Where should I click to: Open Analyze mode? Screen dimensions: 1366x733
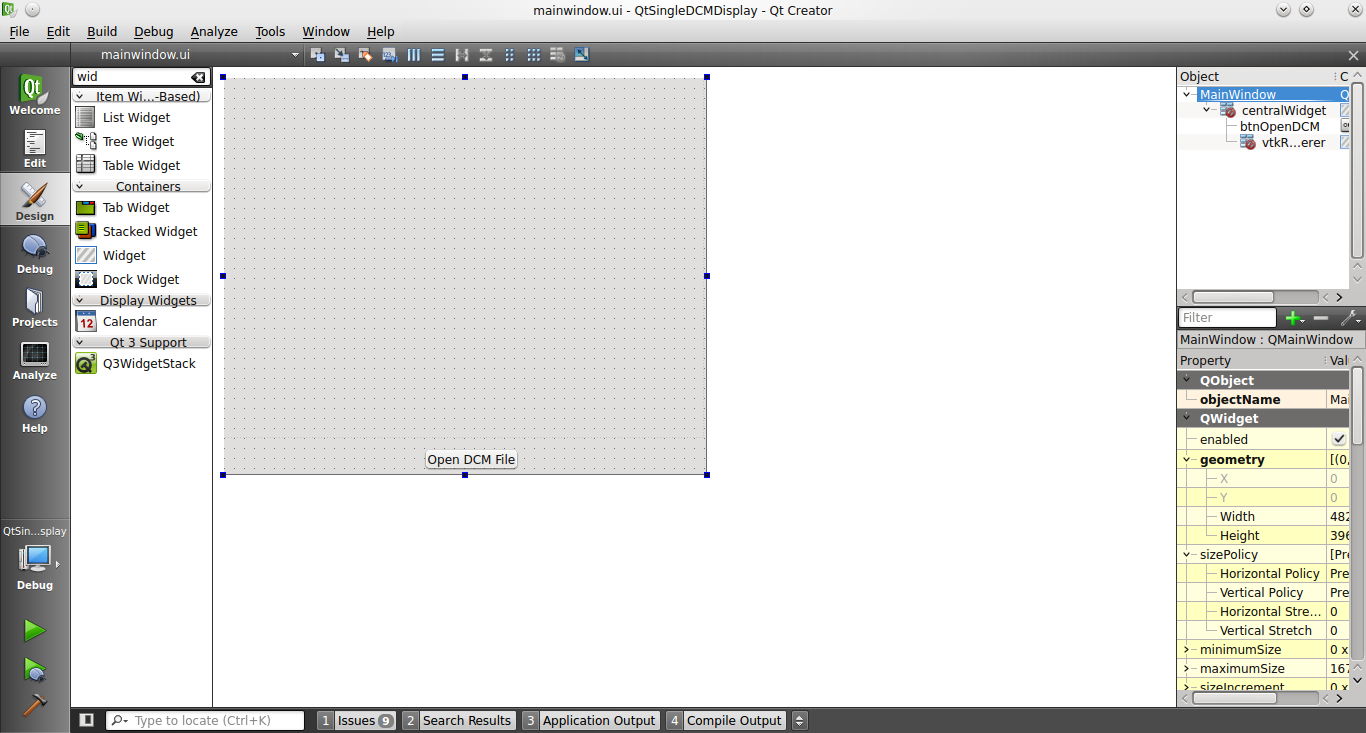click(x=35, y=360)
